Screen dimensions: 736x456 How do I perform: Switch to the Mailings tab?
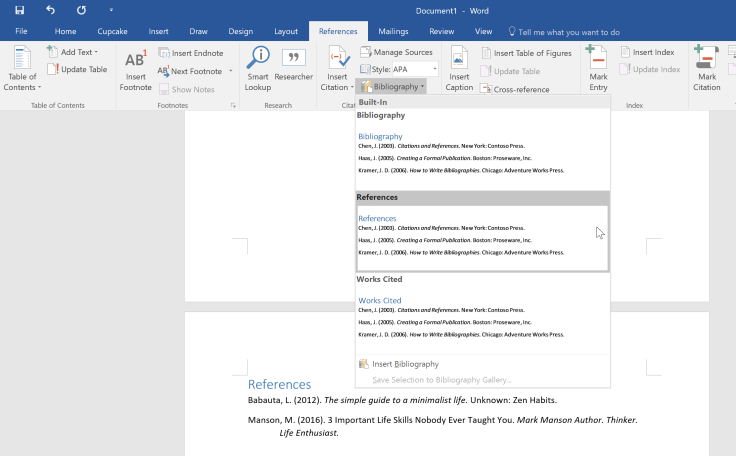(x=392, y=31)
